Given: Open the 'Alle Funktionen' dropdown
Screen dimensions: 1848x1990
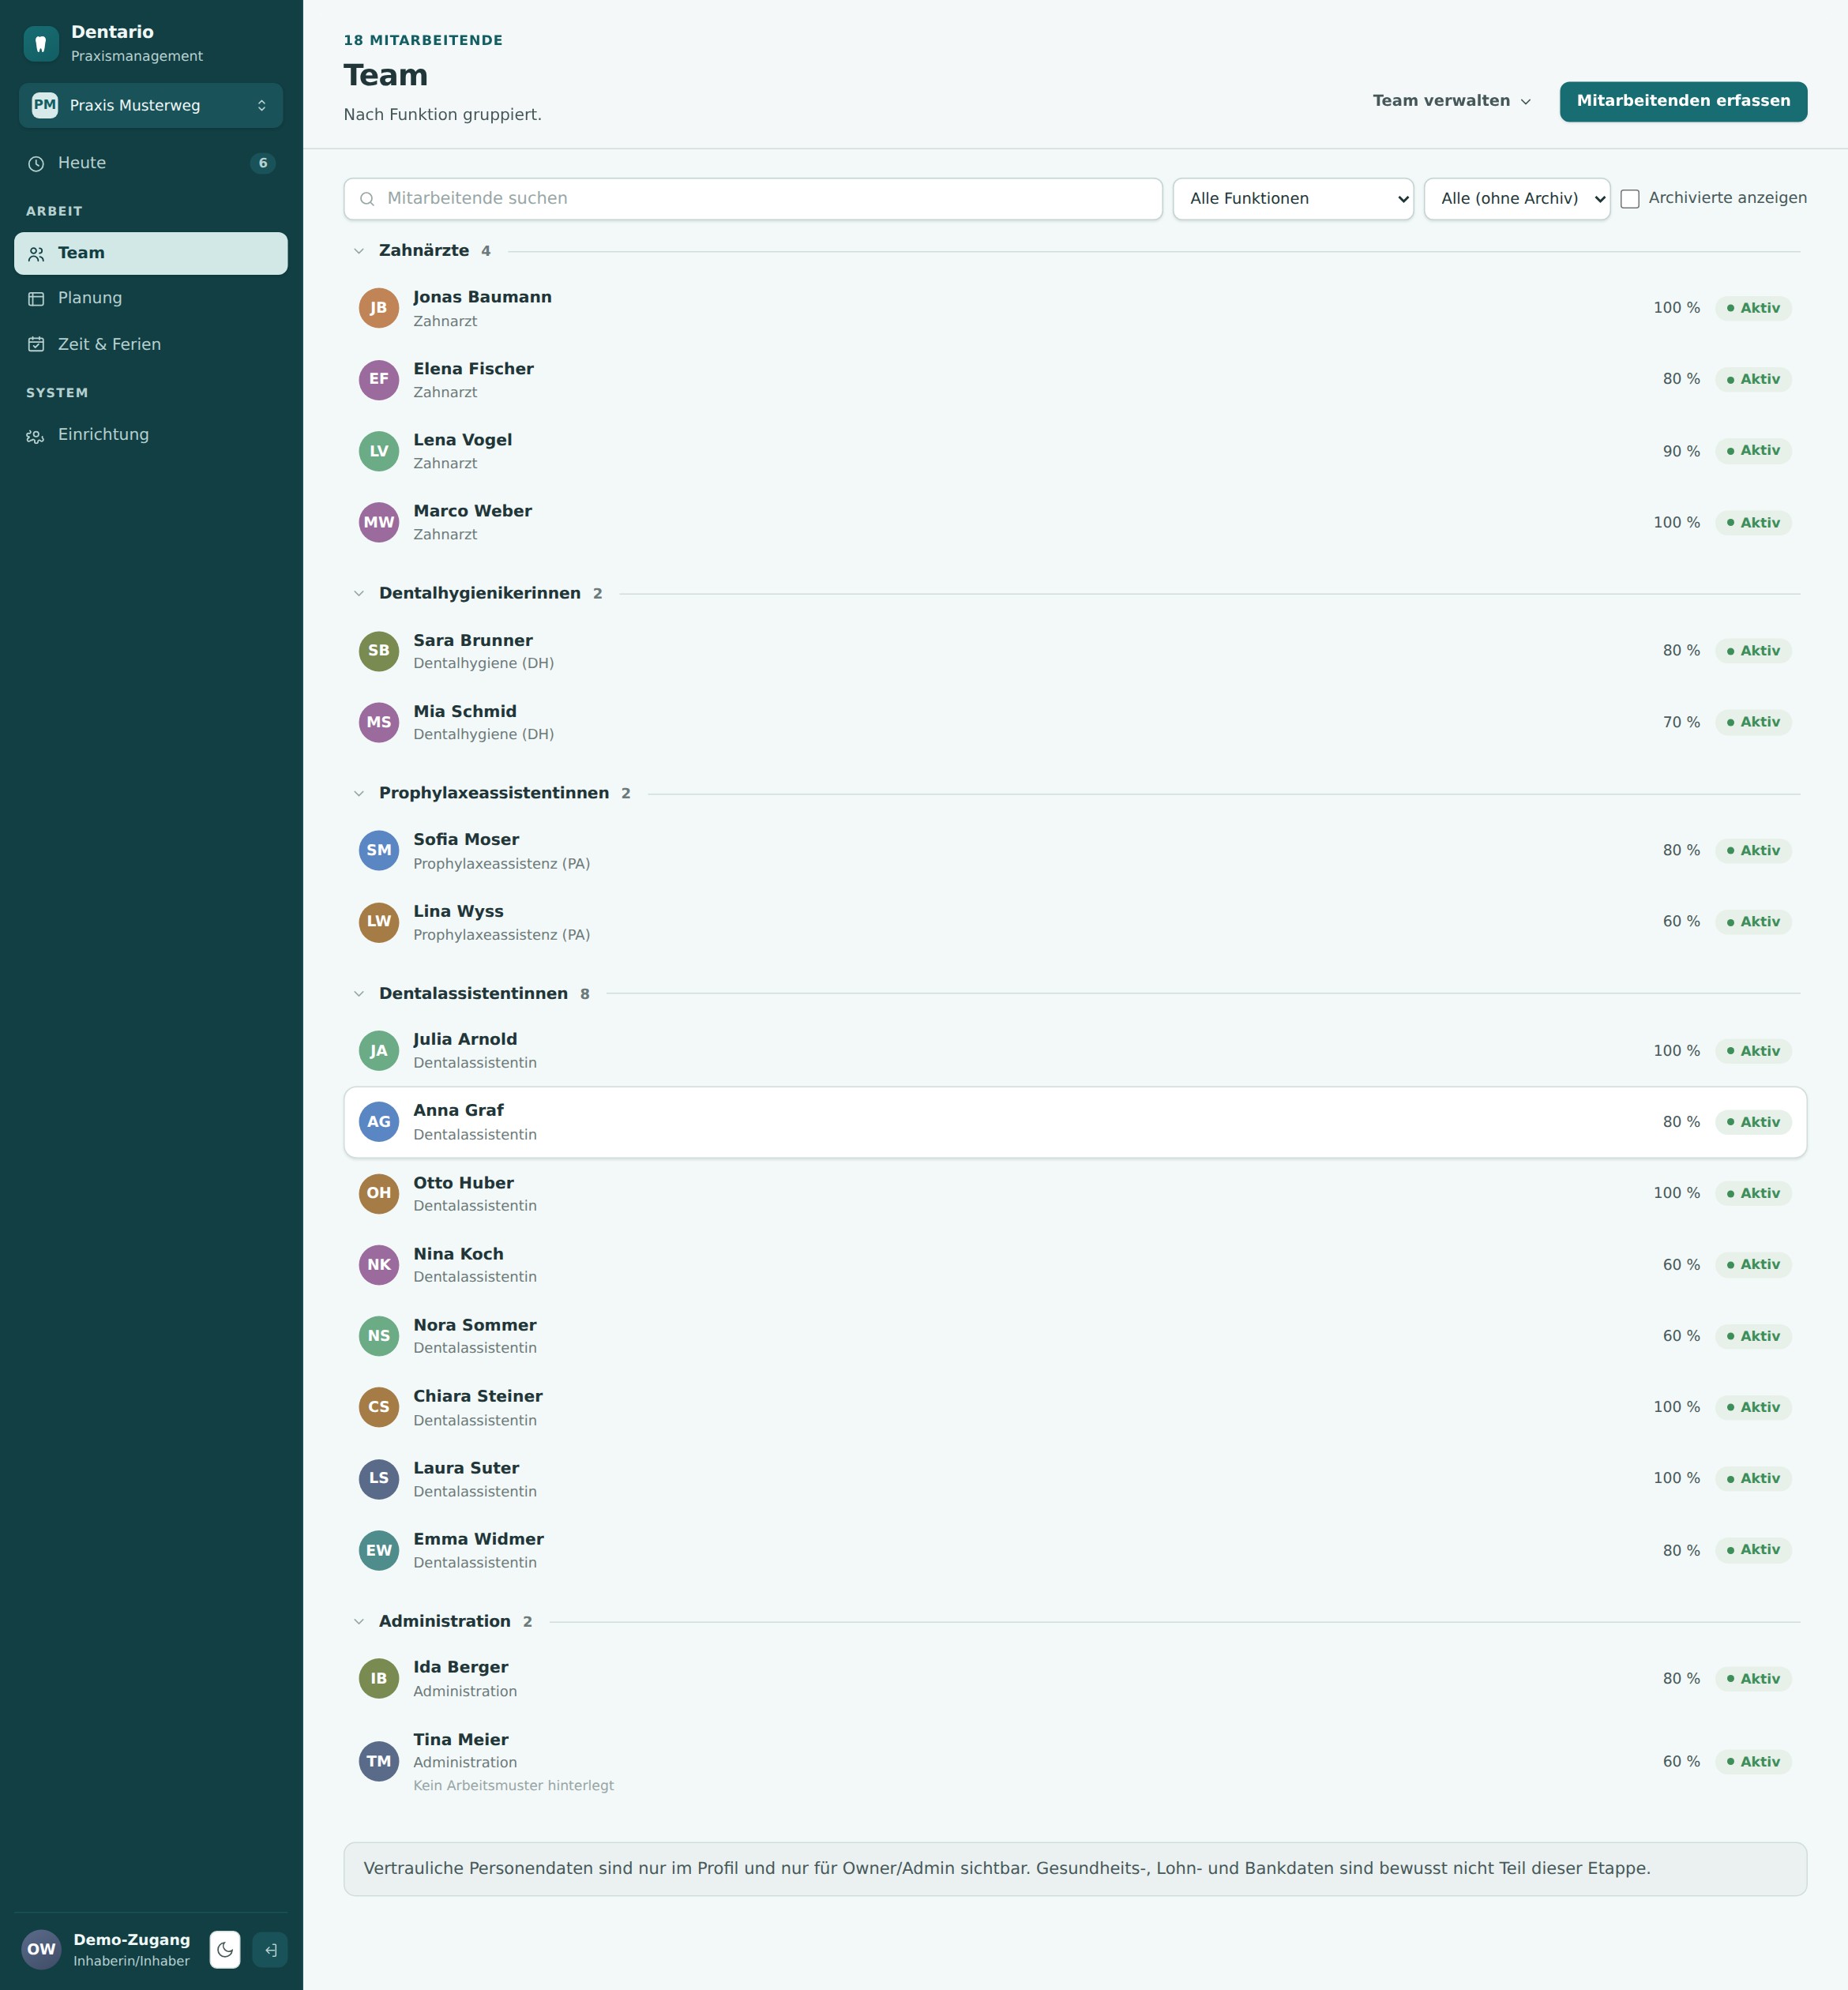Looking at the screenshot, I should click(1293, 199).
